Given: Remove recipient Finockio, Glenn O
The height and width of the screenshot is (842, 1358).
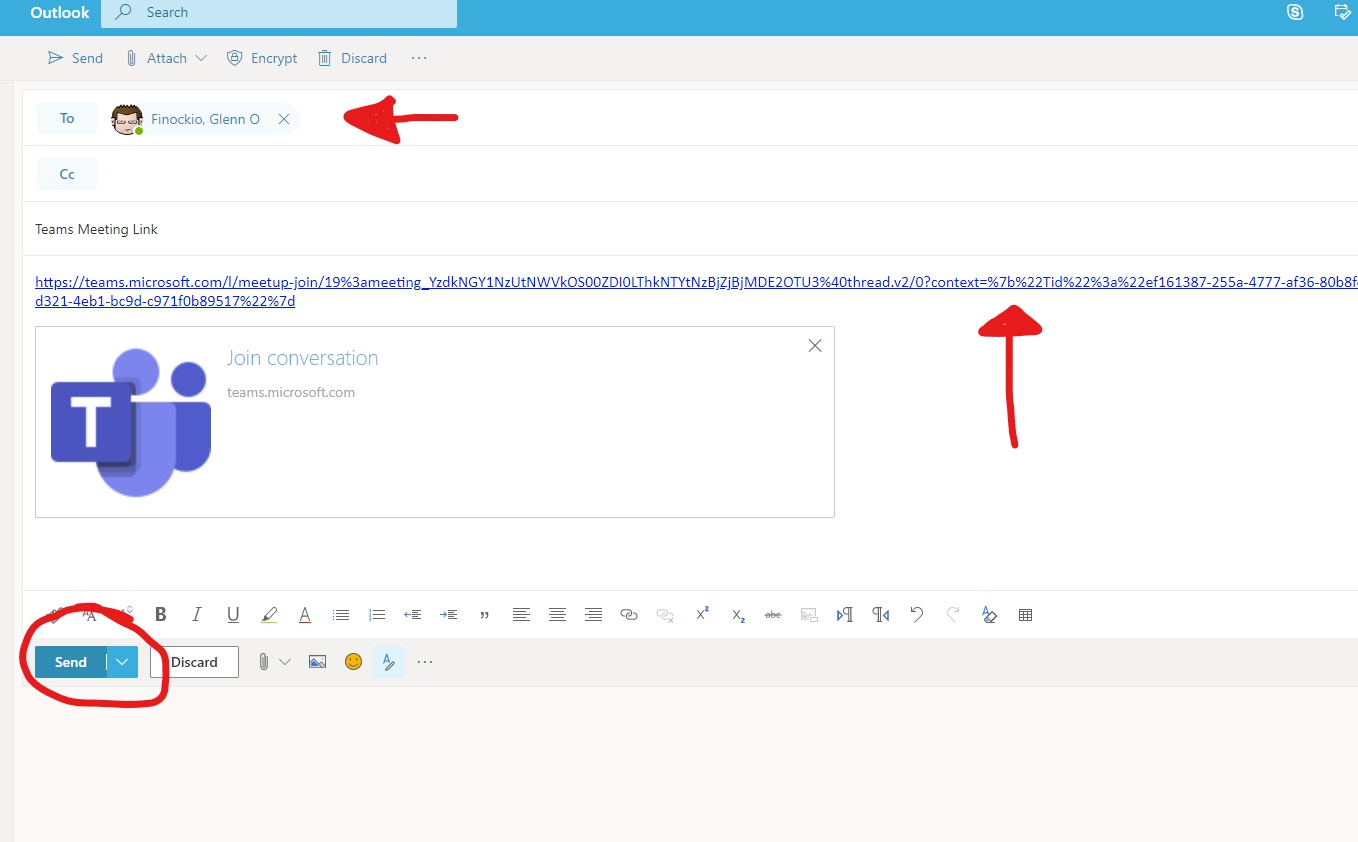Looking at the screenshot, I should coord(284,119).
